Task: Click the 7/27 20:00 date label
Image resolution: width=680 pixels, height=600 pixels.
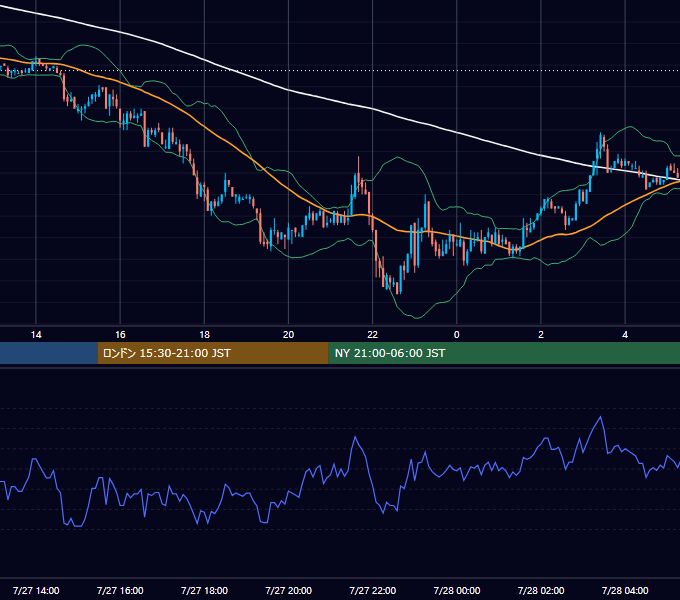Action: click(x=288, y=590)
